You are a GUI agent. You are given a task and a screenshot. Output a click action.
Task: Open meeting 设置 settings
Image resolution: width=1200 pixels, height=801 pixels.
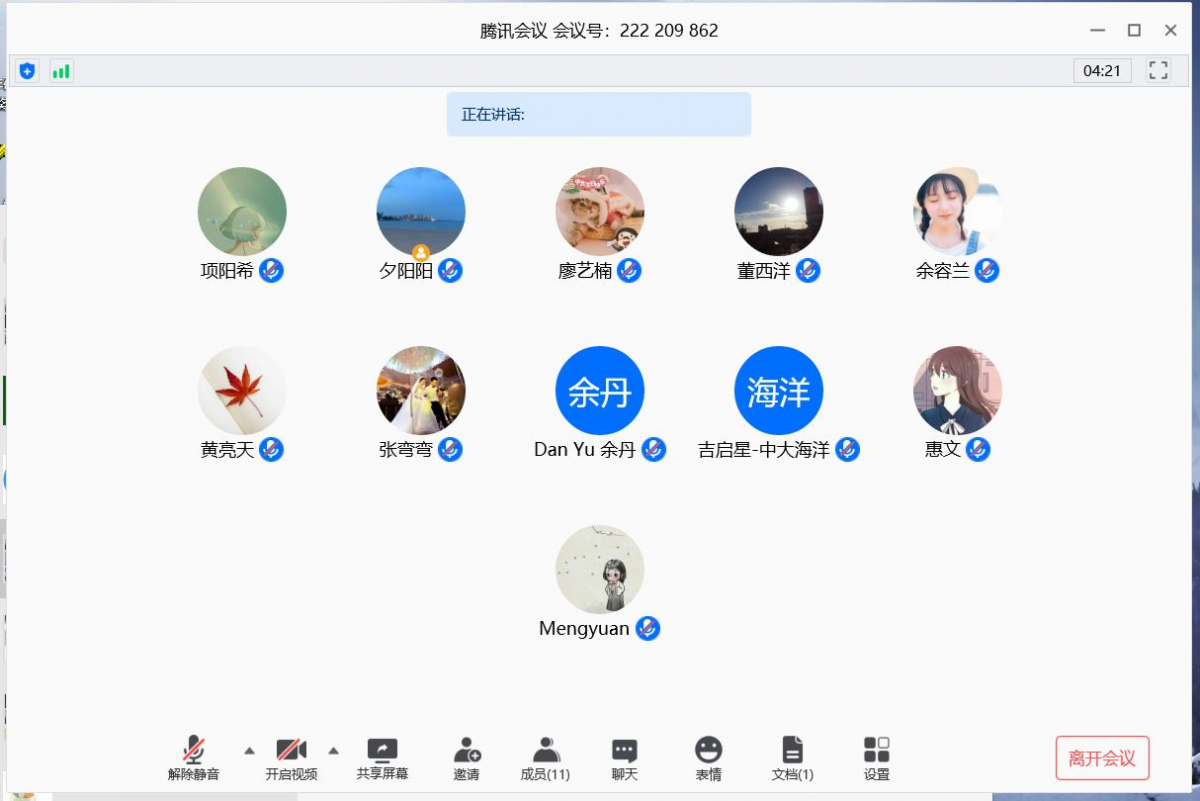coord(876,750)
